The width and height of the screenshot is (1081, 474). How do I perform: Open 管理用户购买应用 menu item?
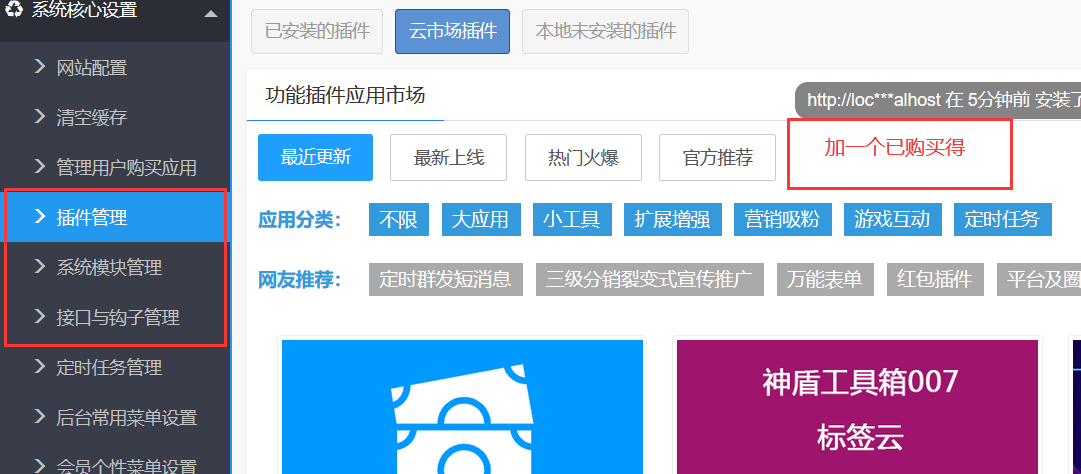(126, 167)
